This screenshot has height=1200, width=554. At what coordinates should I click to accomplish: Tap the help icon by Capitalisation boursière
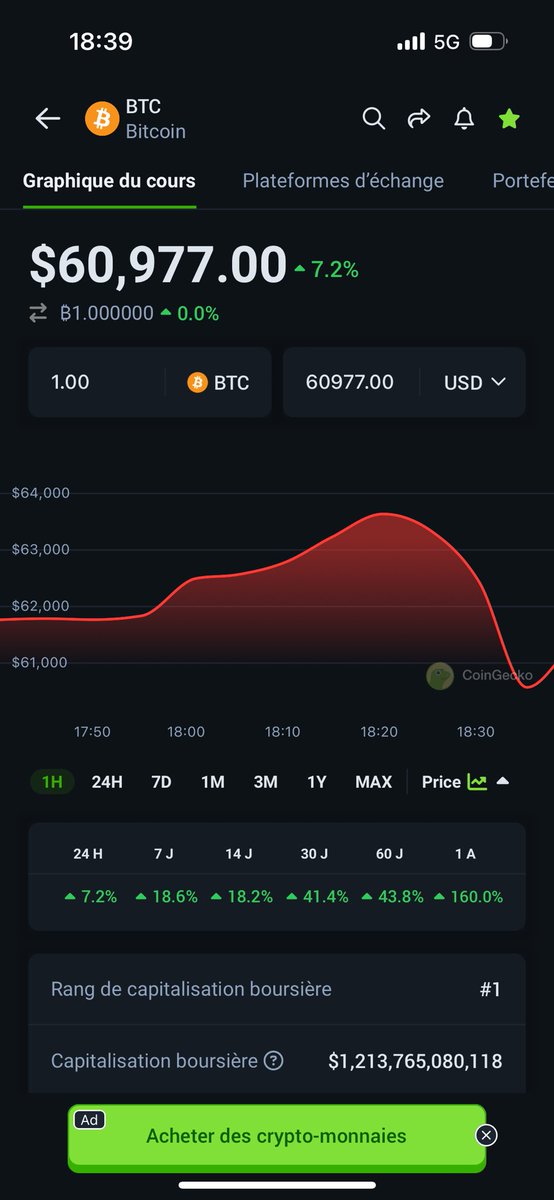273,1061
